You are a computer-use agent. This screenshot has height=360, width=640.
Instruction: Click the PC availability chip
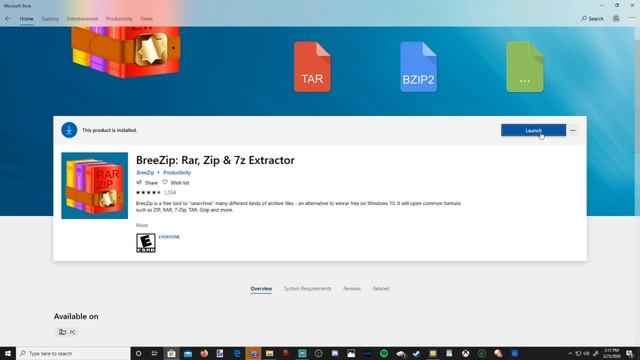tap(67, 332)
